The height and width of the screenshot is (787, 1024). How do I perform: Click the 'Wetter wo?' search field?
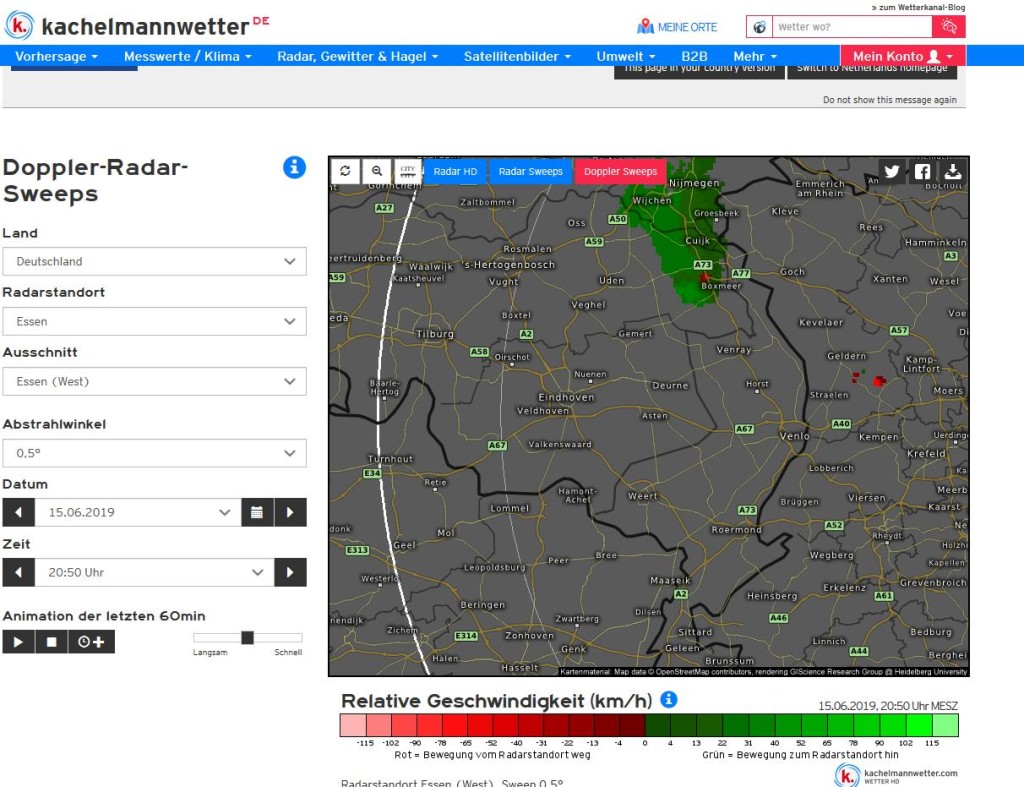(x=852, y=27)
